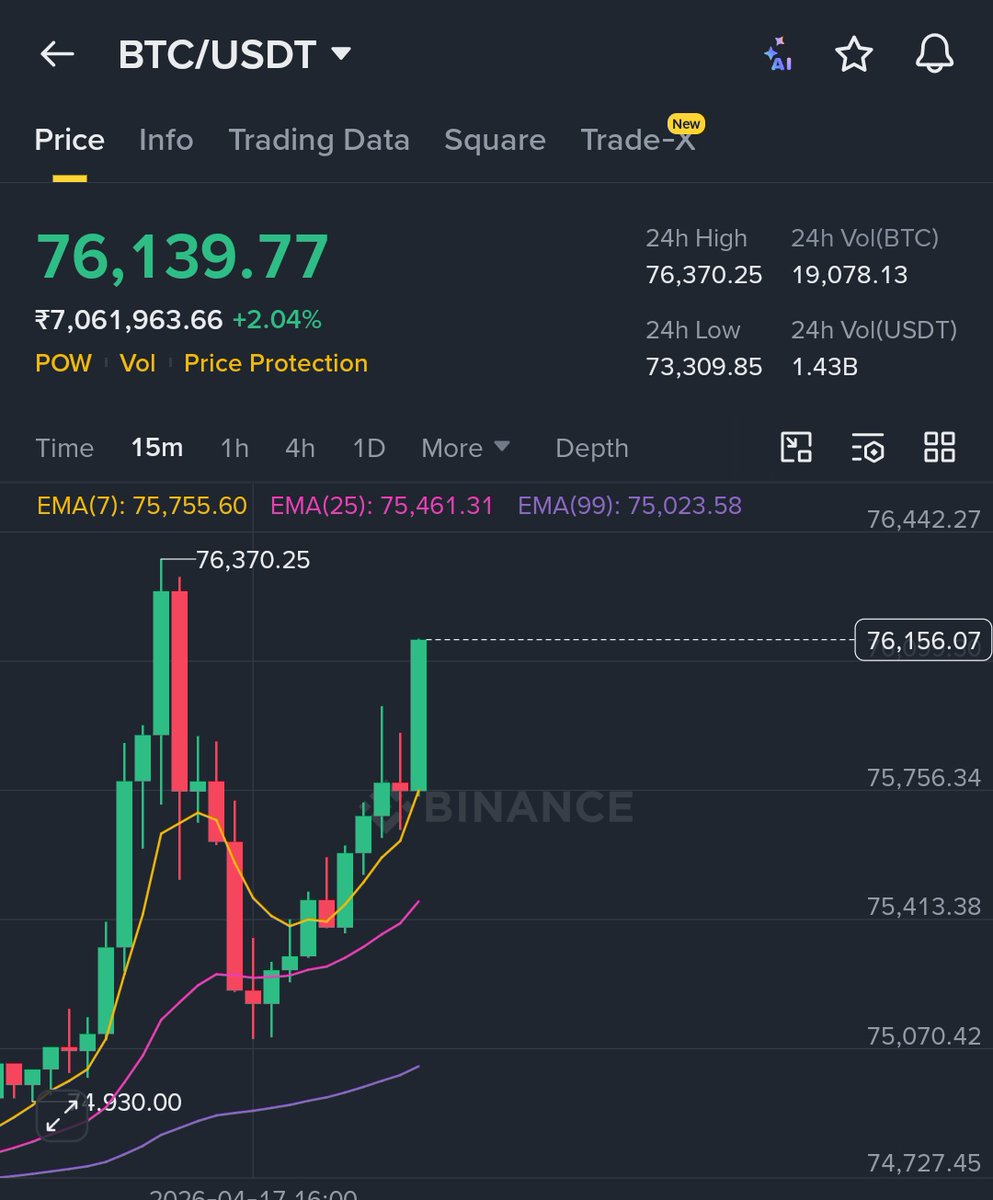Click the 76,156.07 current price marker
This screenshot has height=1200, width=993.
(x=923, y=640)
